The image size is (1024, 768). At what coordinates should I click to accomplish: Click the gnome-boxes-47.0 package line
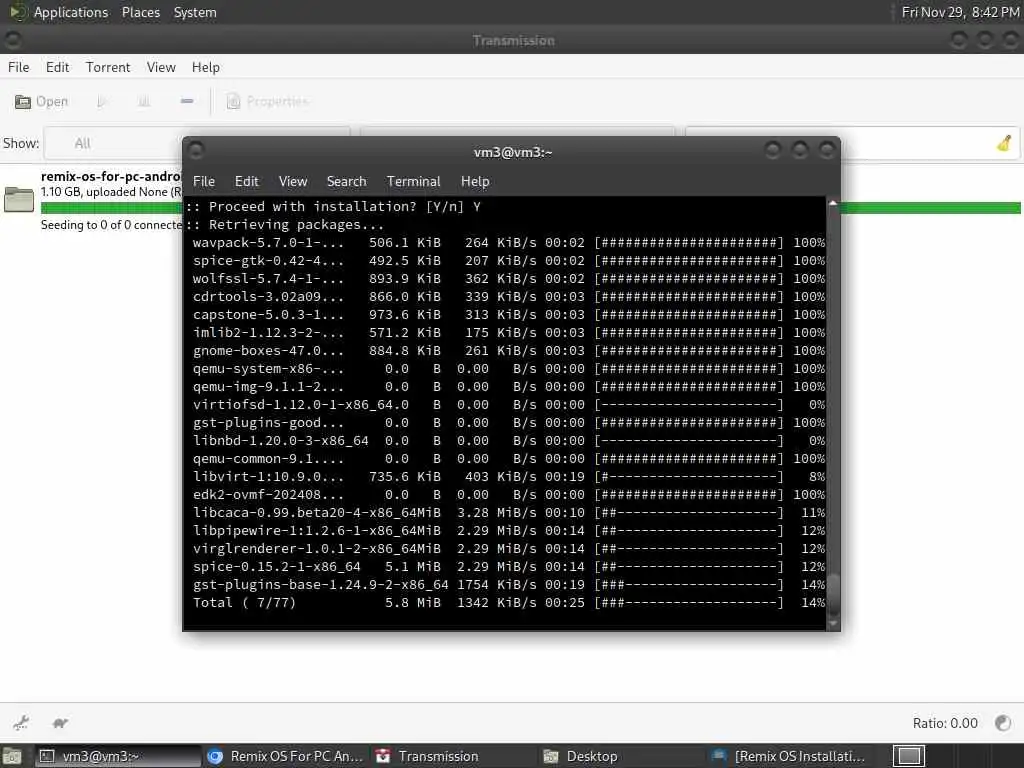(508, 351)
